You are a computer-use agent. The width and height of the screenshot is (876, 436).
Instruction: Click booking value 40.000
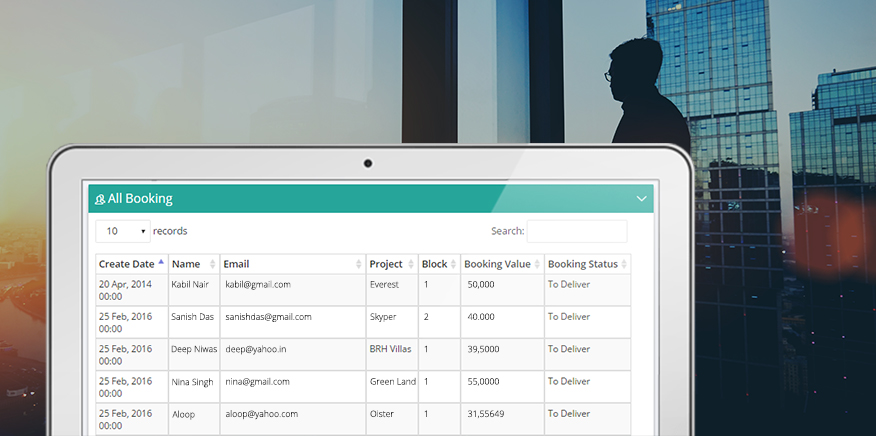coord(481,317)
